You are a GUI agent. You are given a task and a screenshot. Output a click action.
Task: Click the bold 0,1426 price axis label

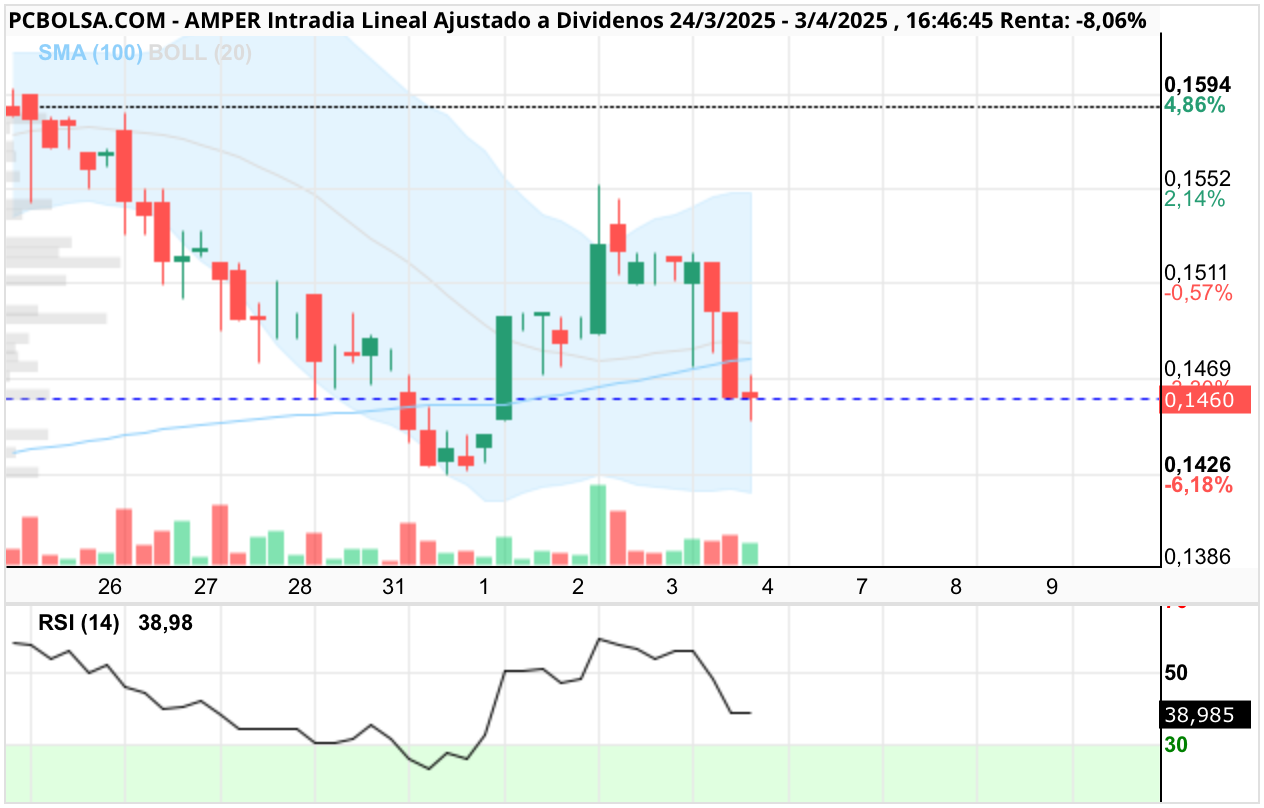[1197, 465]
